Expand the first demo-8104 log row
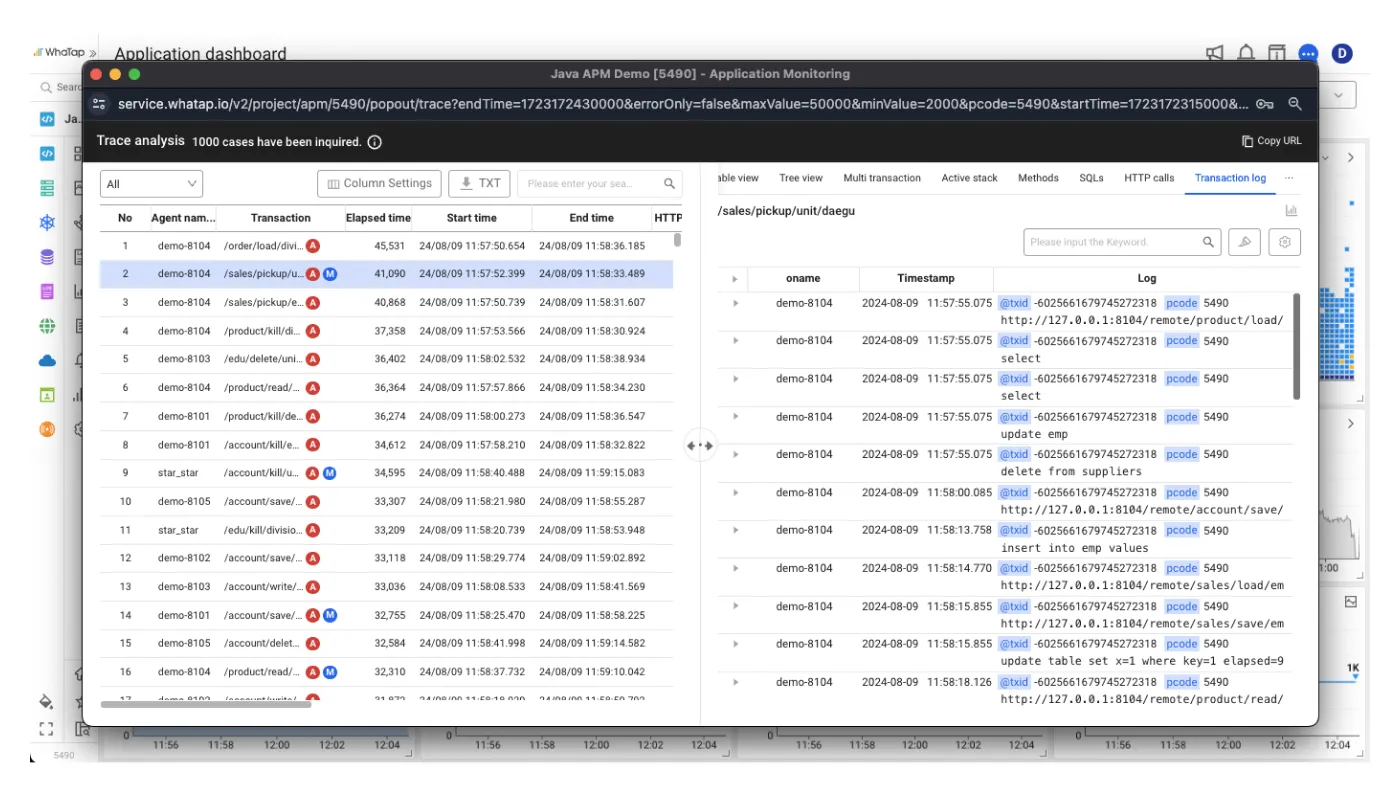The image size is (1400, 800). [735, 303]
